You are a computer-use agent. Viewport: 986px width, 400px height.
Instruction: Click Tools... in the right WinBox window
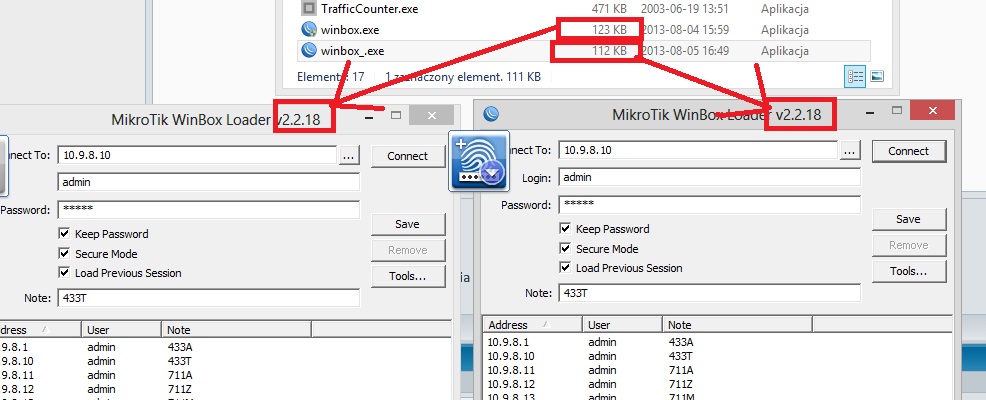tap(909, 271)
